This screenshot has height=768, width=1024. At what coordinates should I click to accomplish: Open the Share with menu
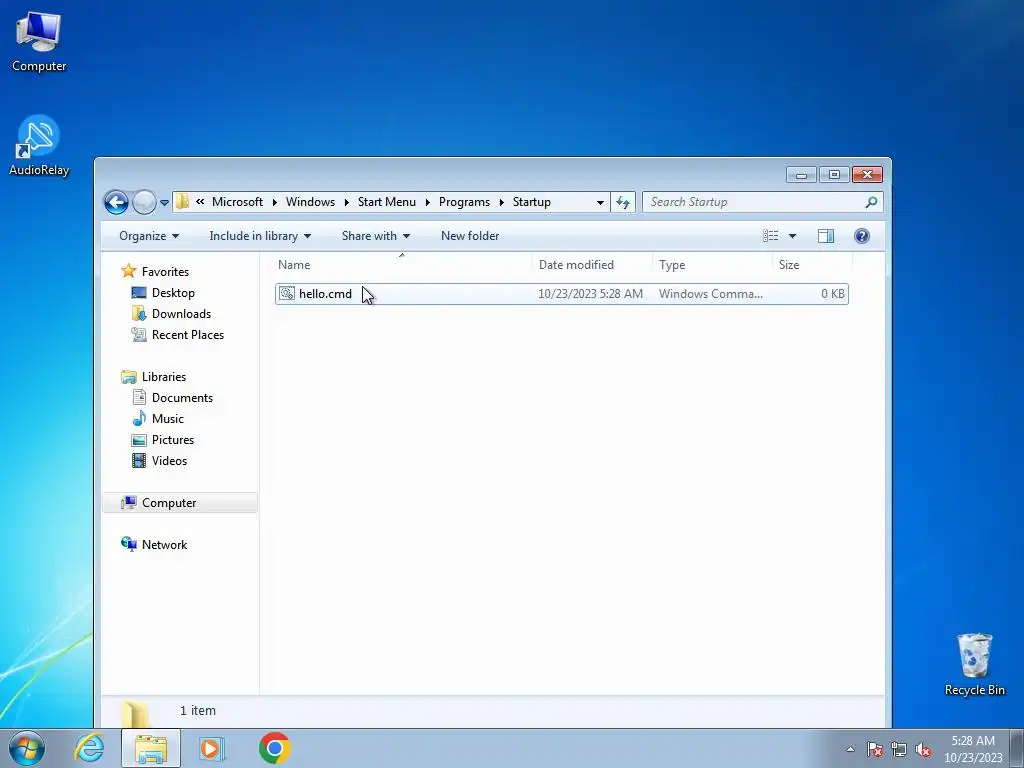click(376, 236)
